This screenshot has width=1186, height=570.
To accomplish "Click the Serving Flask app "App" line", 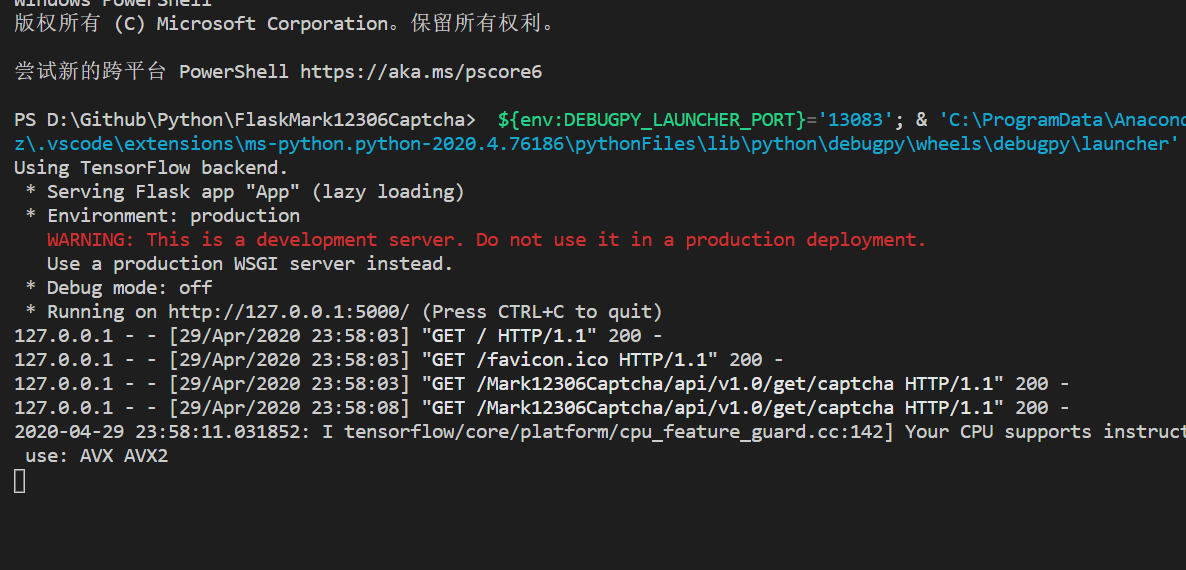I will (x=255, y=192).
